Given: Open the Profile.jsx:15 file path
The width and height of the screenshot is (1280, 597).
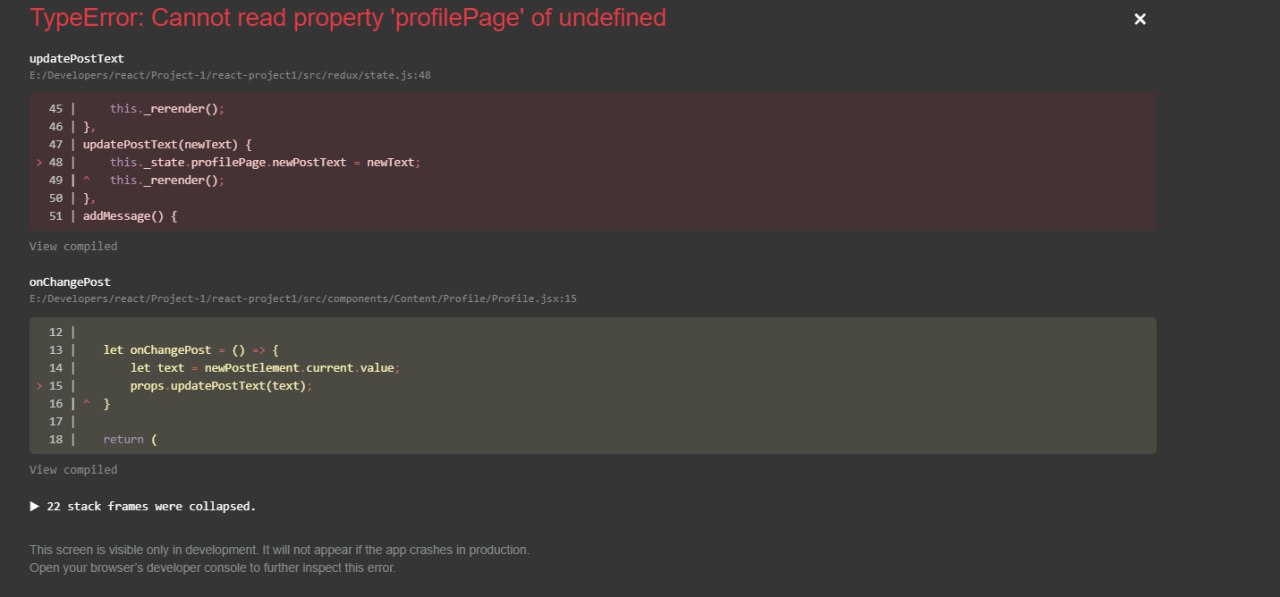Looking at the screenshot, I should pos(303,298).
